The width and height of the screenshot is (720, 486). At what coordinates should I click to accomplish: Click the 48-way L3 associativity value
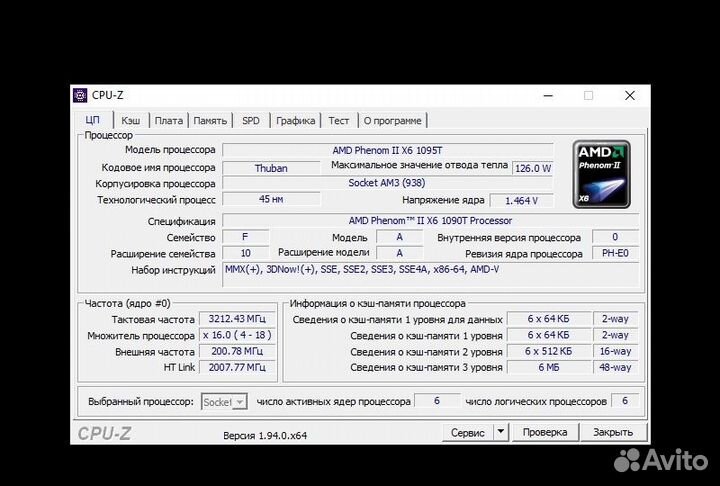coord(616,367)
